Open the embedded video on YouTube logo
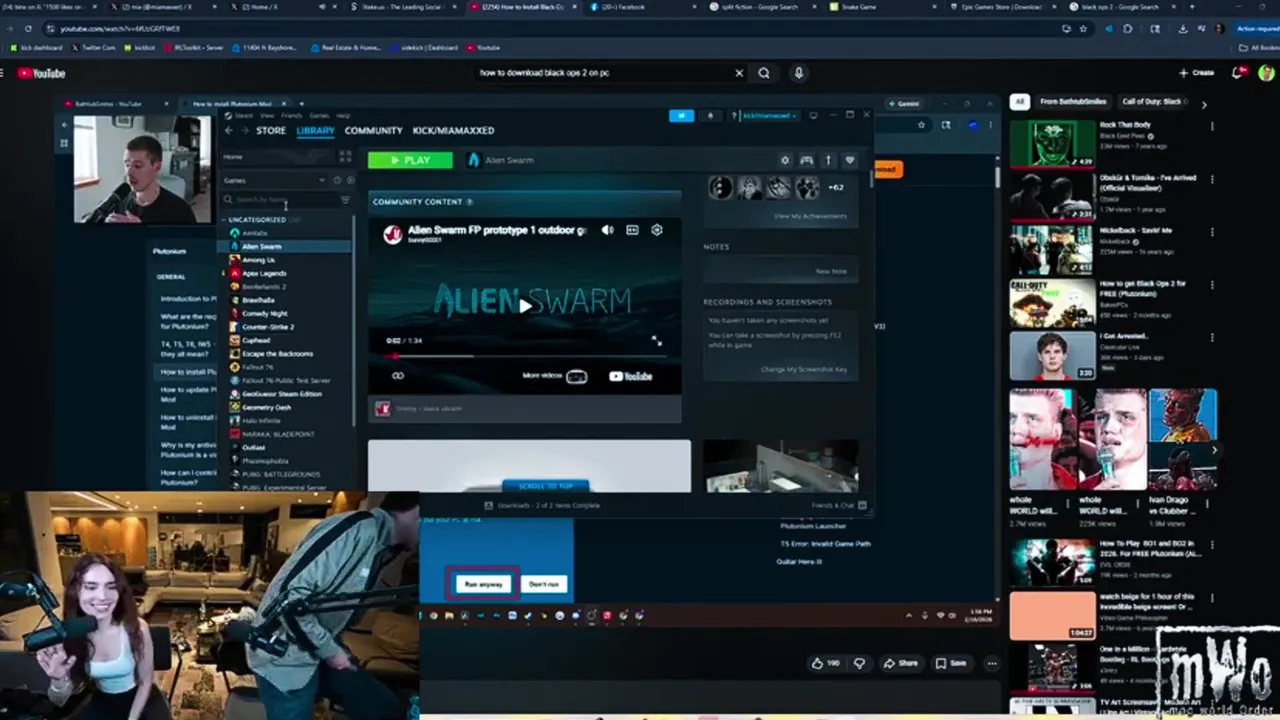Viewport: 1280px width, 720px height. [631, 376]
